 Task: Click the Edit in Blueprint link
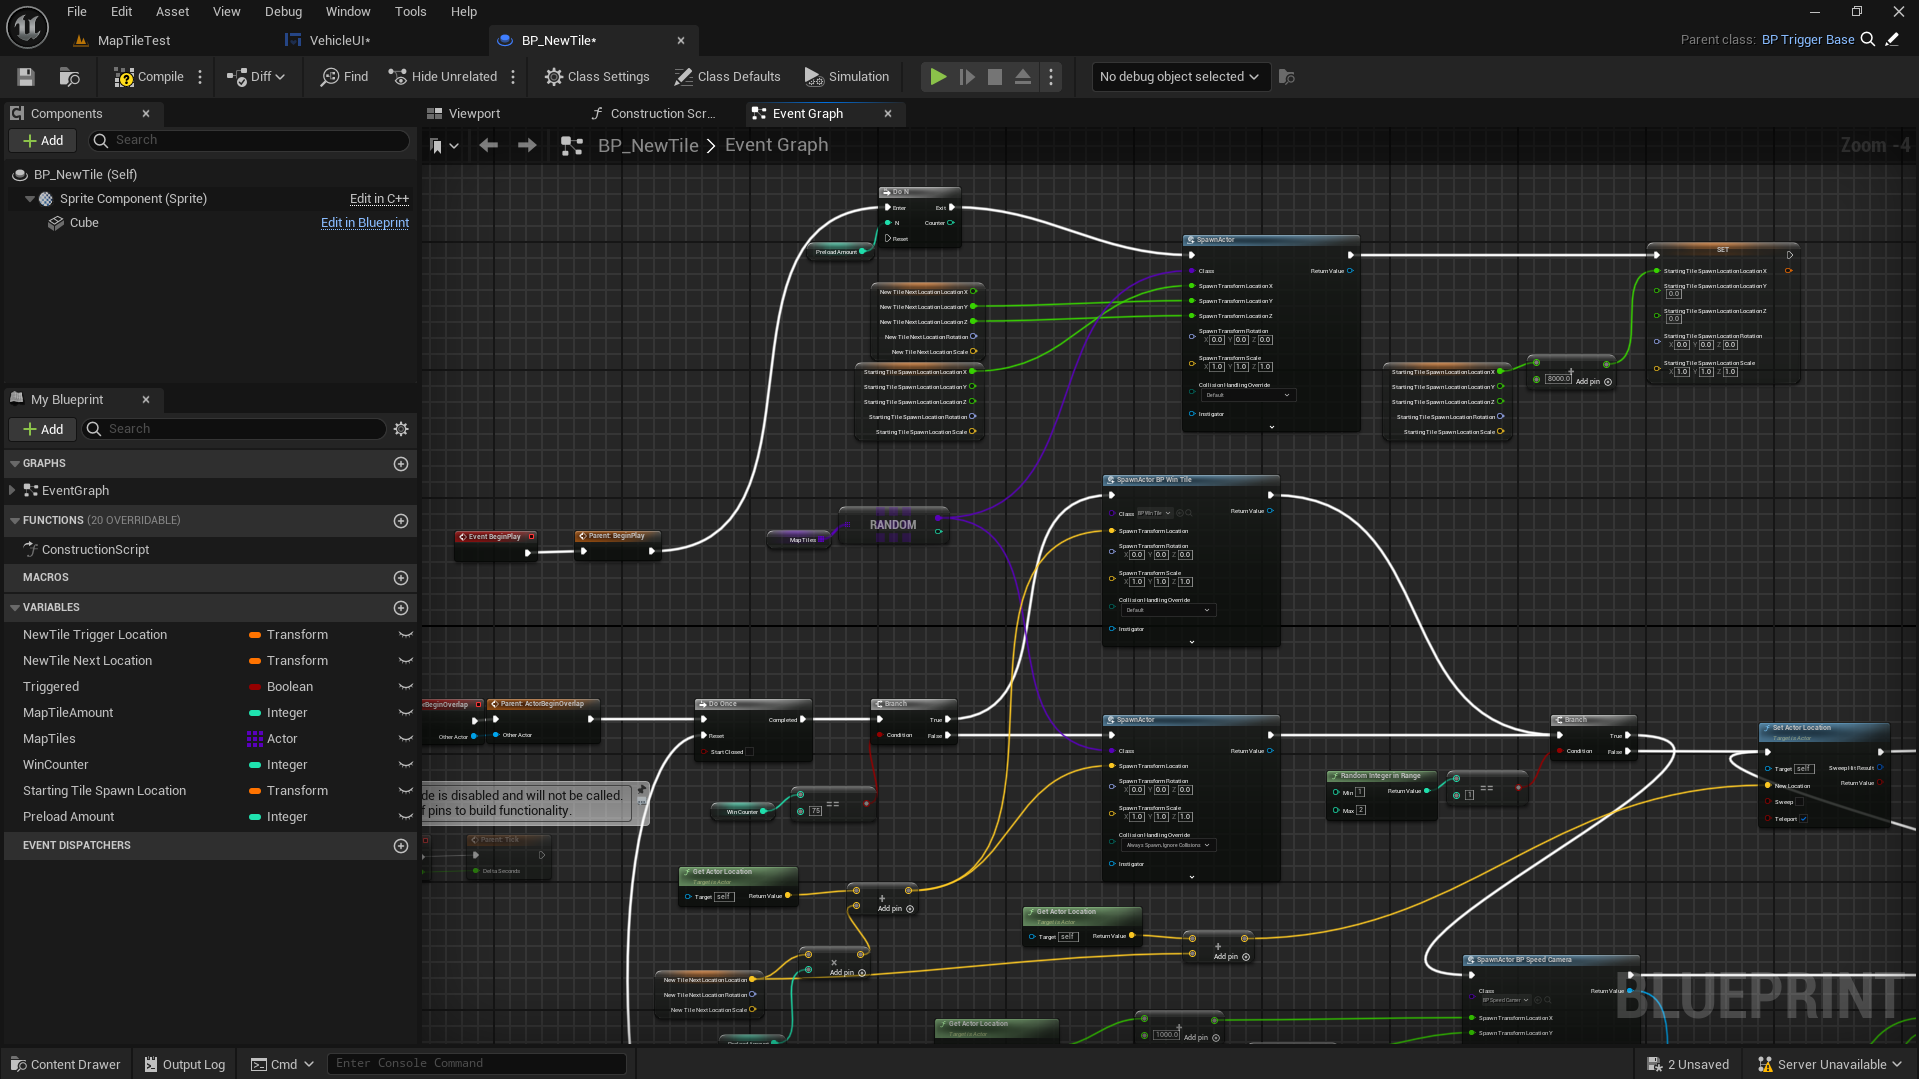pyautogui.click(x=365, y=223)
